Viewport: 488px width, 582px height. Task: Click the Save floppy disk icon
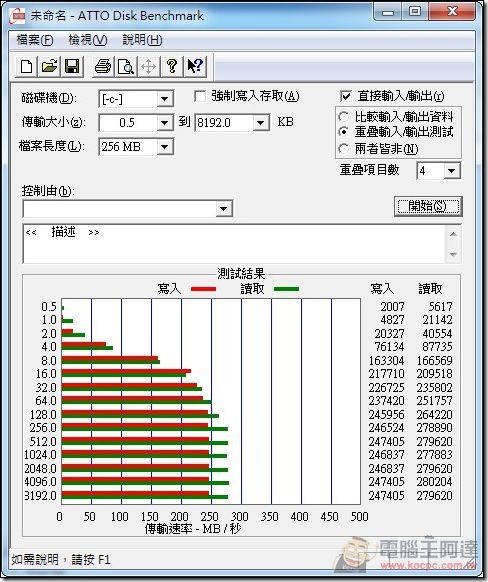[72, 67]
